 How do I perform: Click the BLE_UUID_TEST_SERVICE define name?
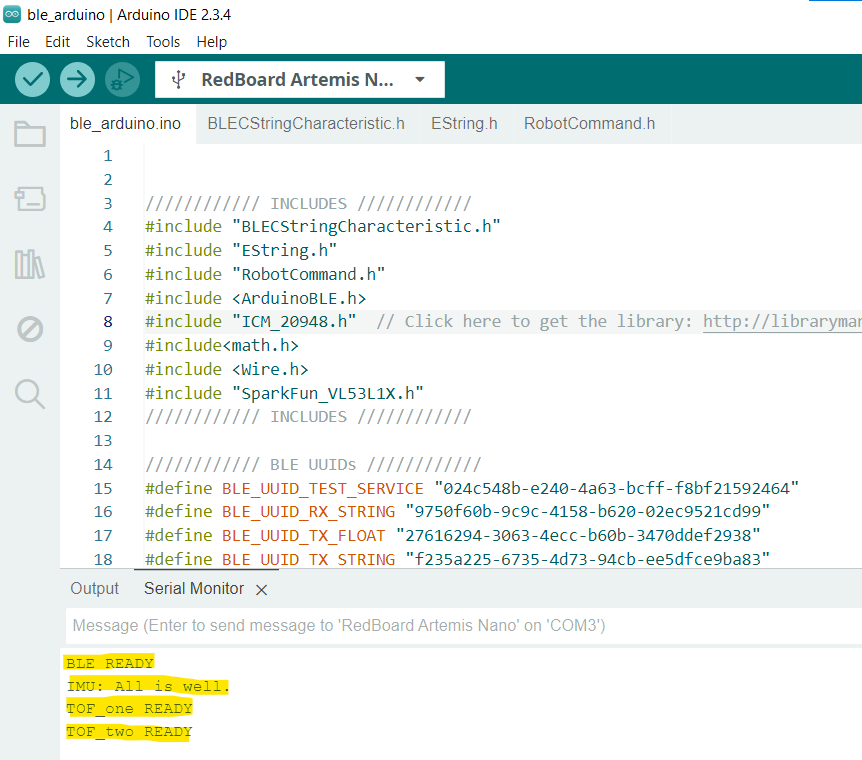pyautogui.click(x=323, y=488)
